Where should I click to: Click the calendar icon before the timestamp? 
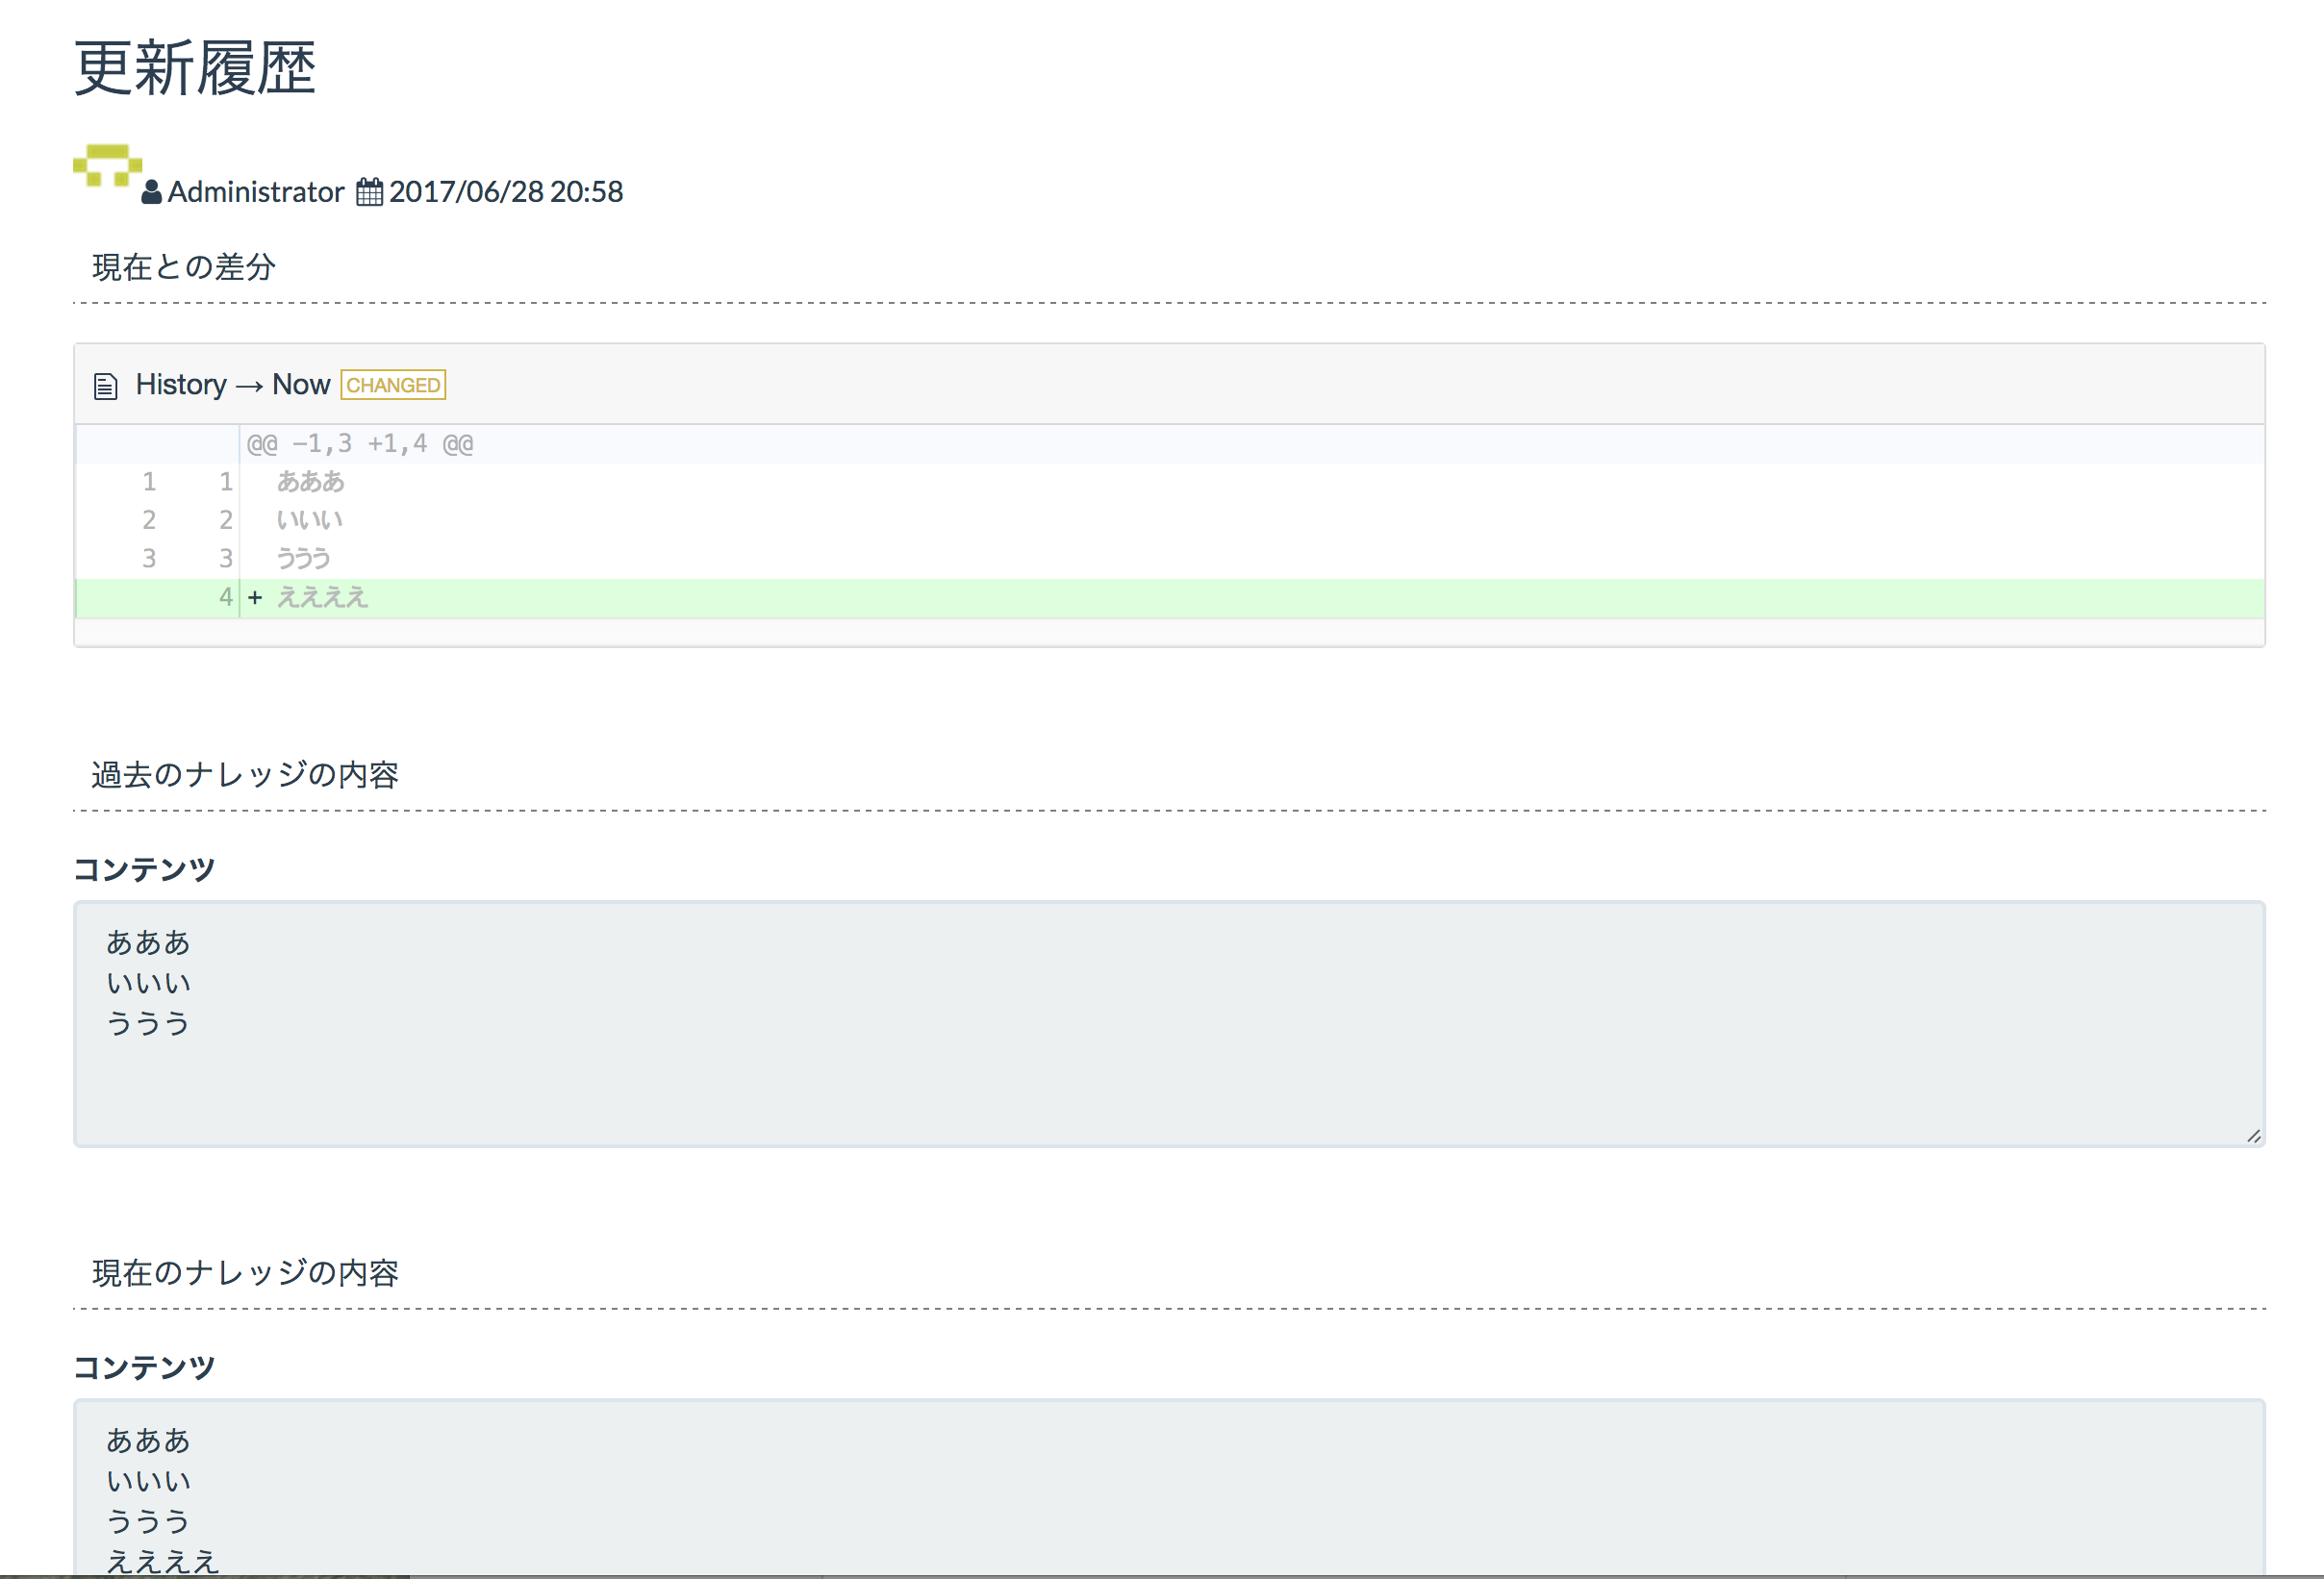point(369,191)
